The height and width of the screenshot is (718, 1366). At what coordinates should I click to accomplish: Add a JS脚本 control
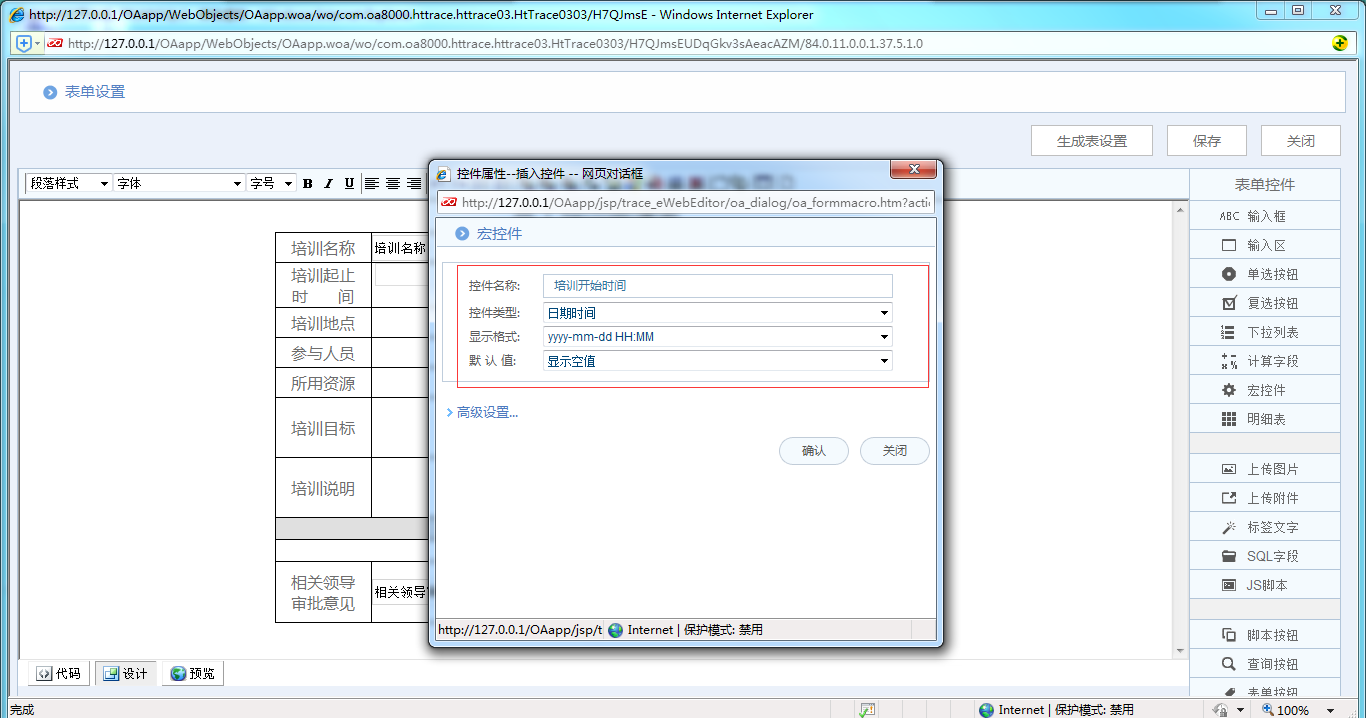click(1264, 584)
